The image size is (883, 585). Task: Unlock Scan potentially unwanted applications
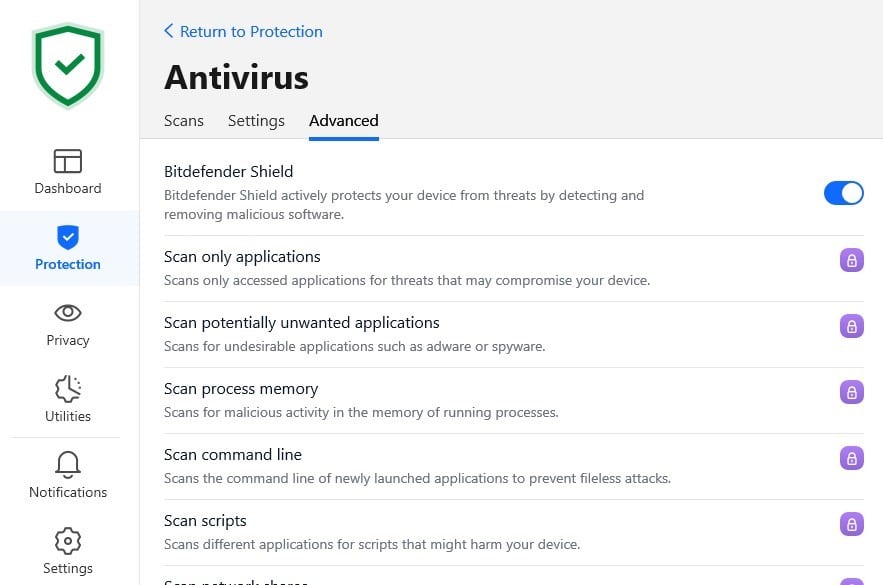851,326
